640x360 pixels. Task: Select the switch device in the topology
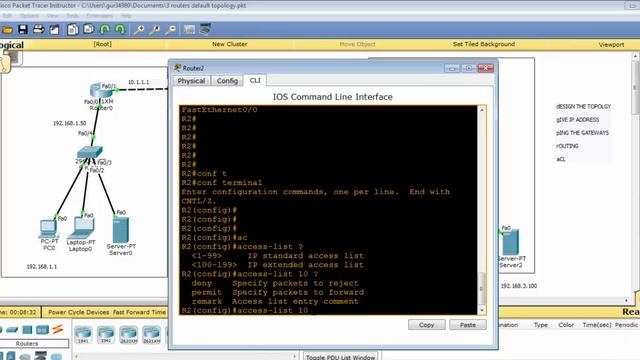90,152
